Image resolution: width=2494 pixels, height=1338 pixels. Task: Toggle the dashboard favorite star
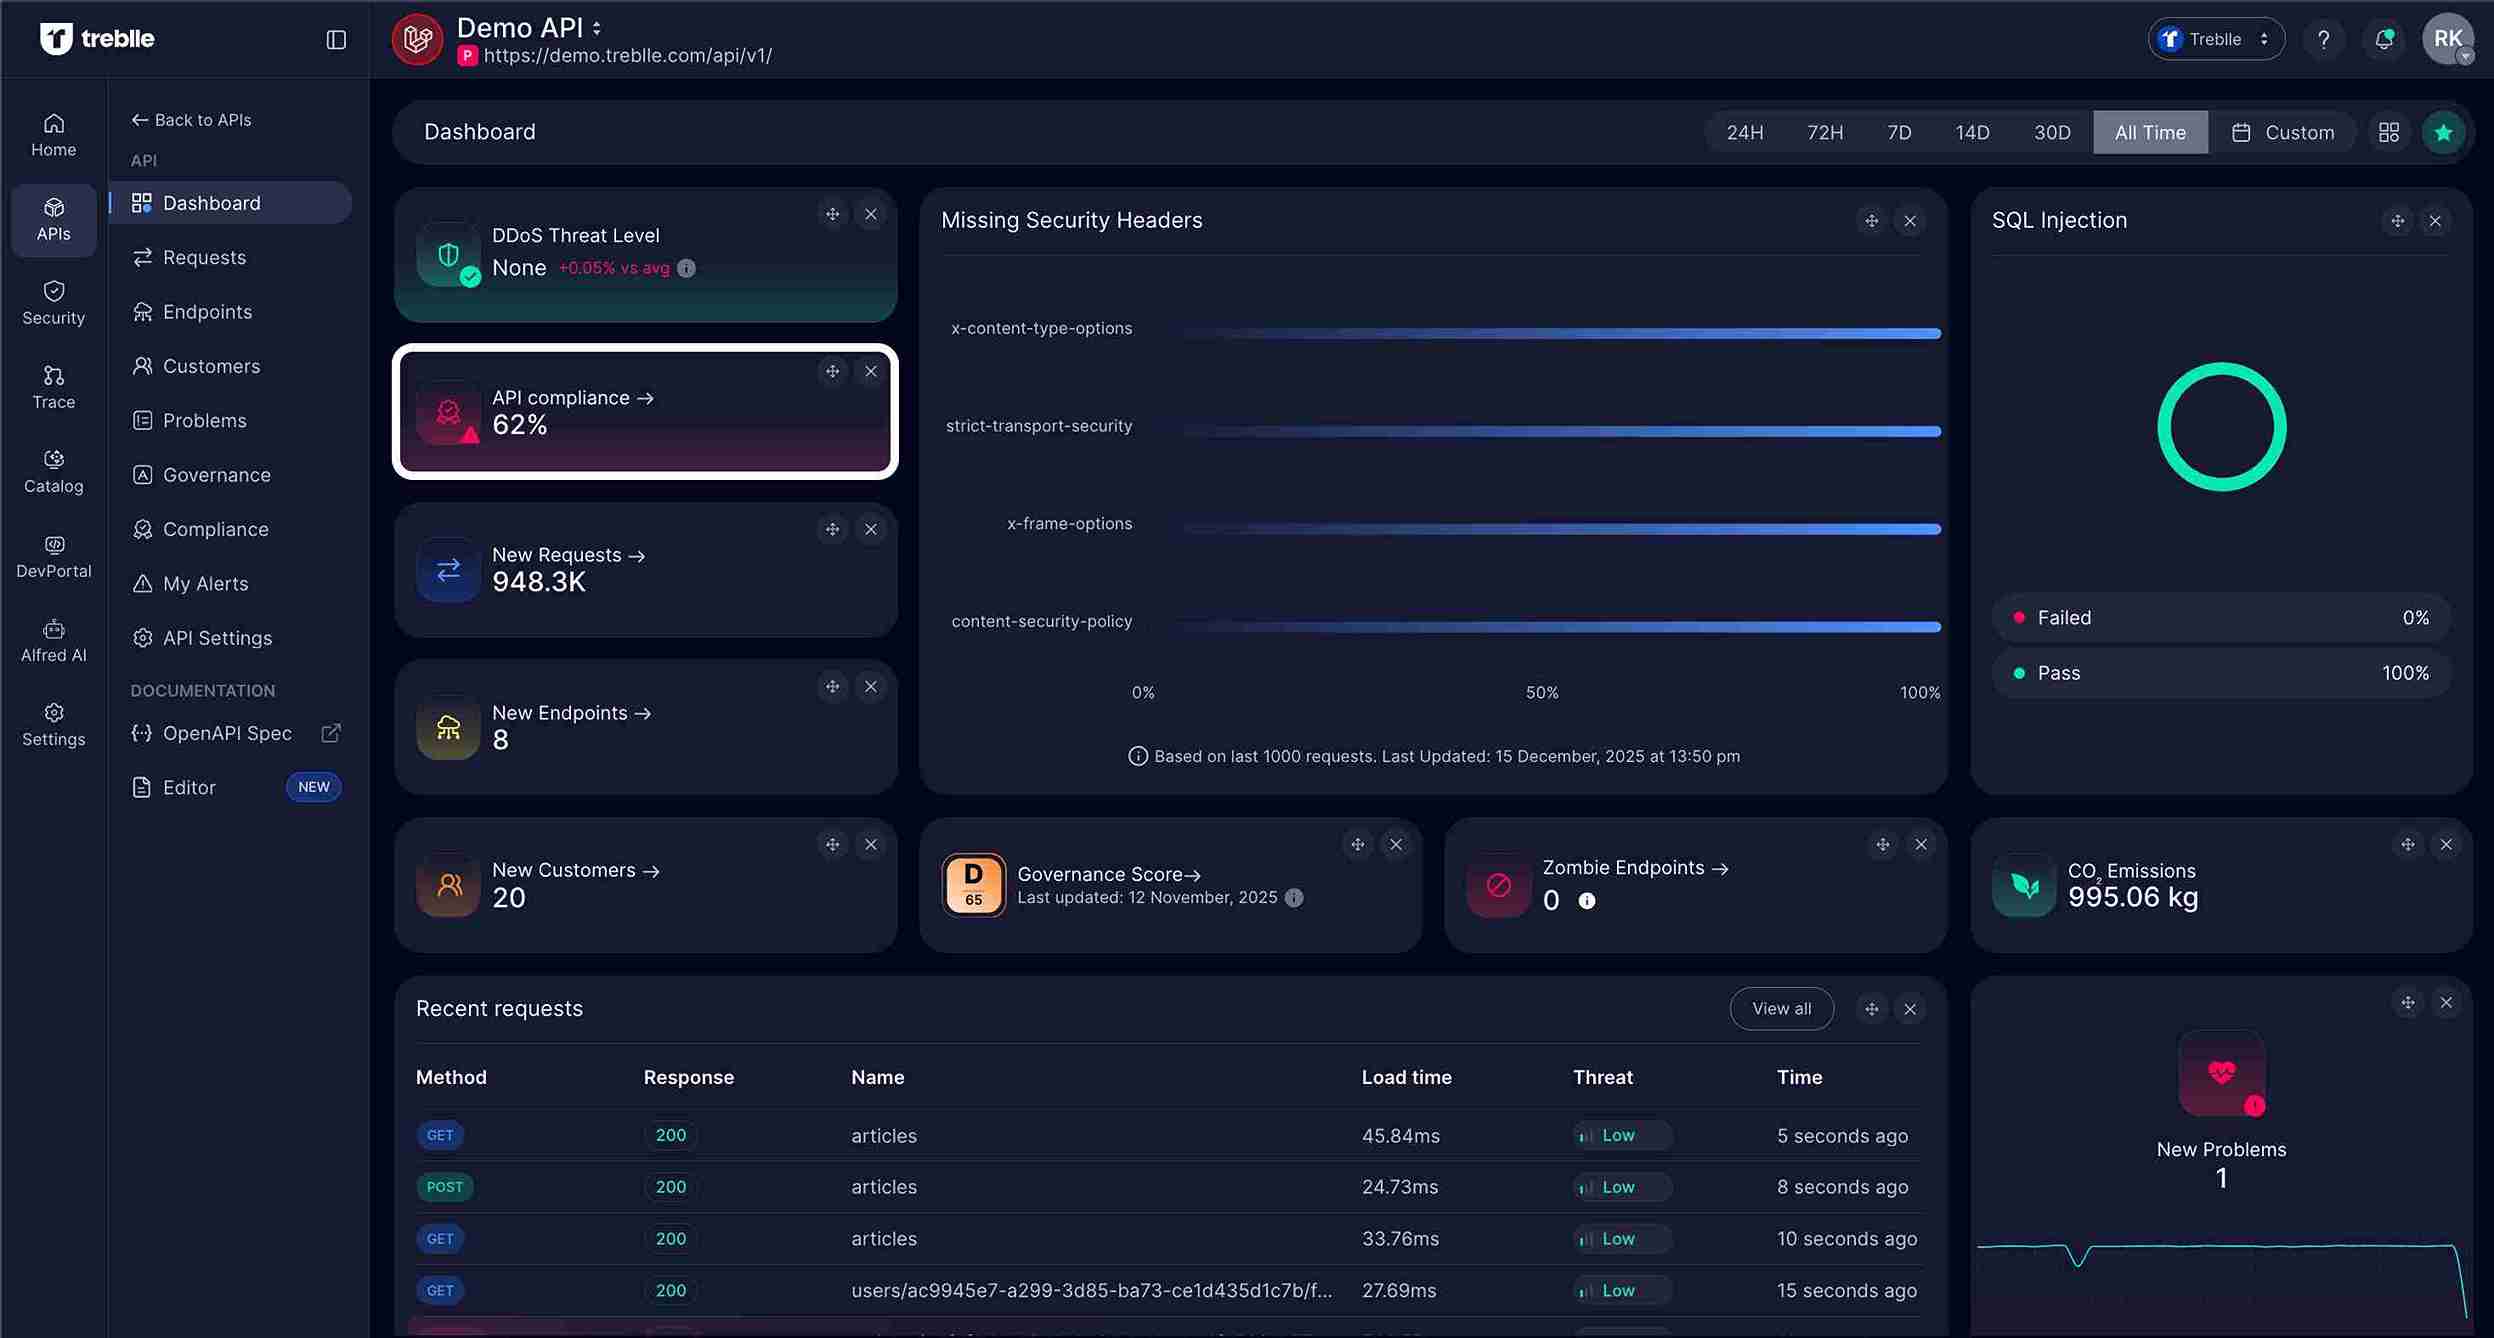click(x=2444, y=131)
